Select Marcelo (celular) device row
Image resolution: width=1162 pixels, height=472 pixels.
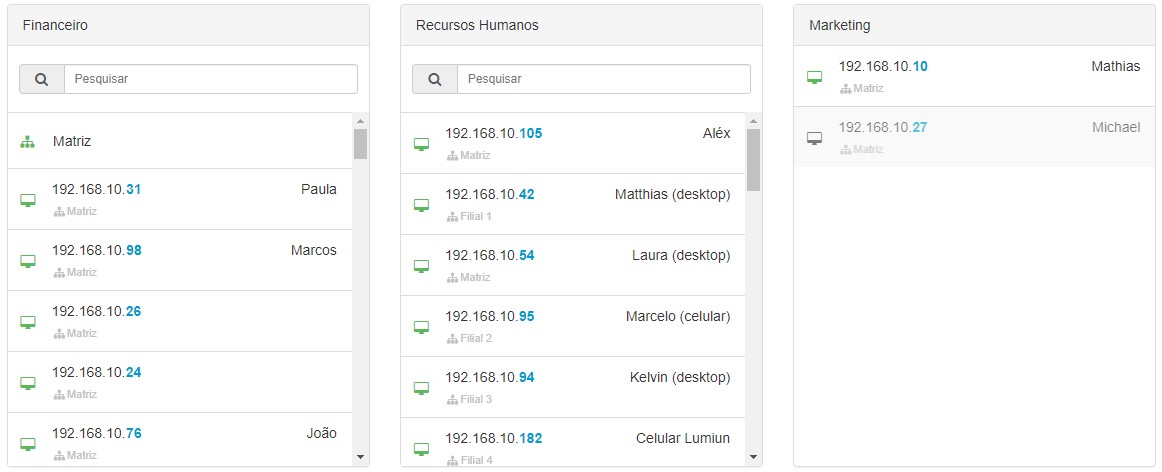coord(573,326)
